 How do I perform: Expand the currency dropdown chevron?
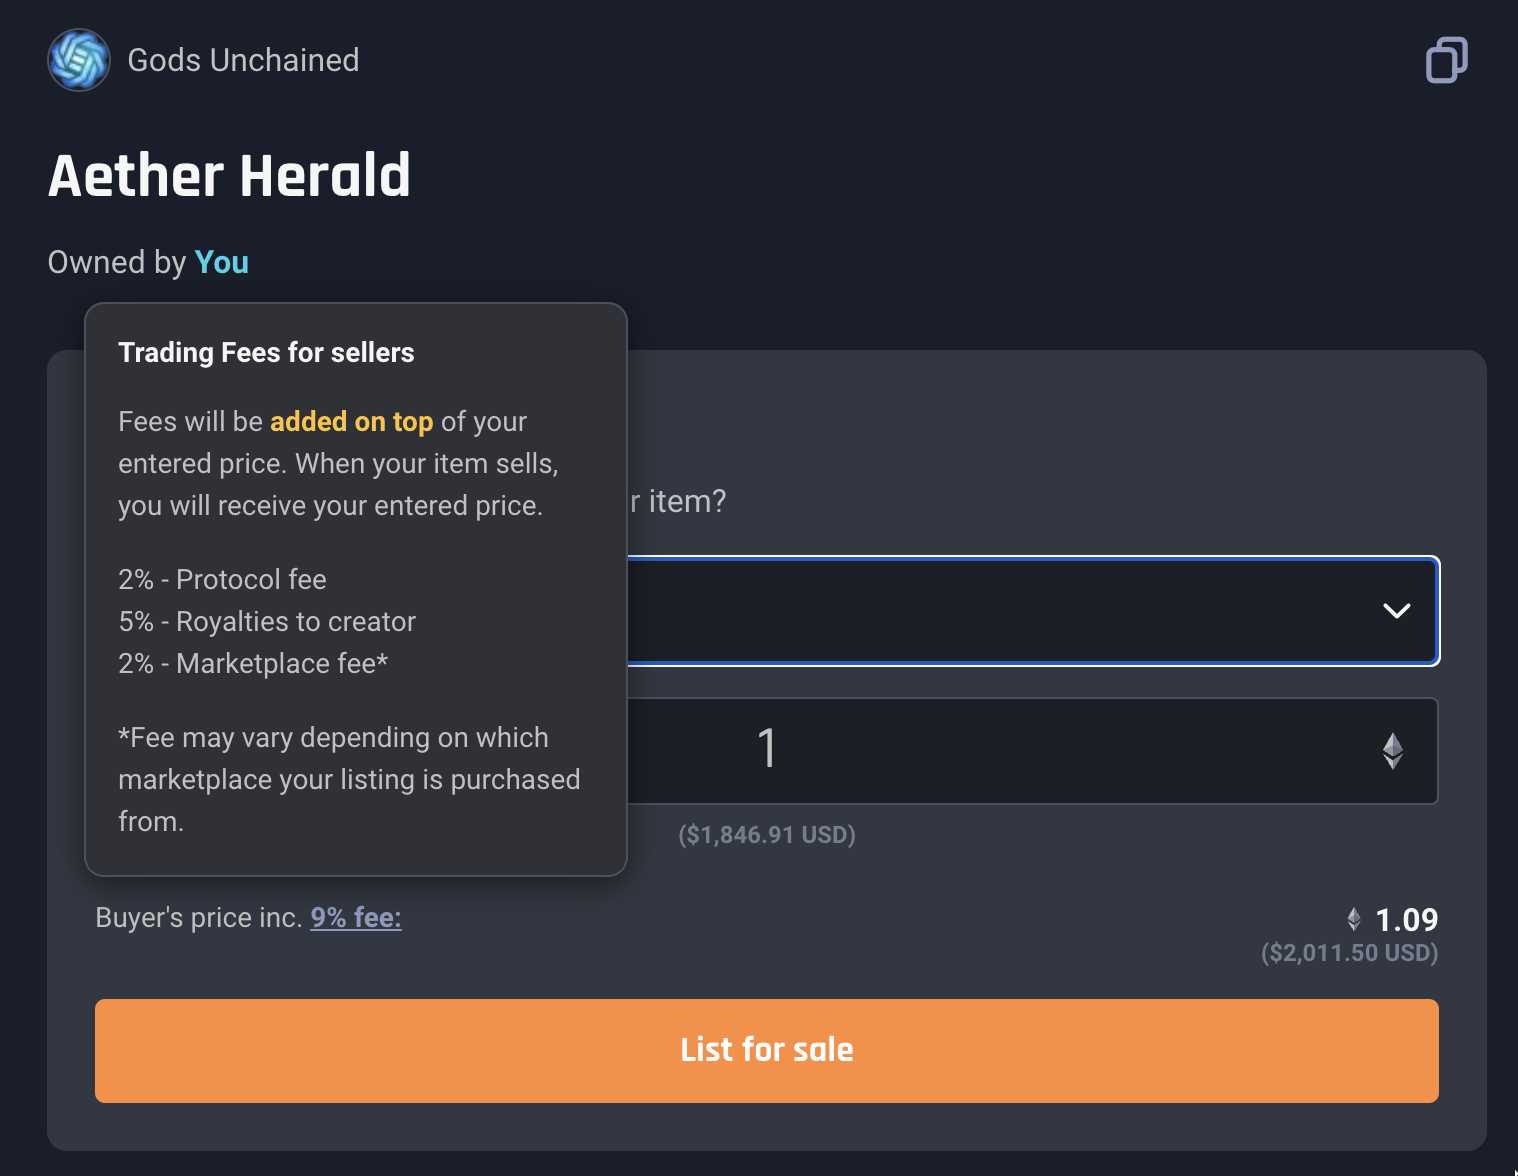click(1396, 611)
